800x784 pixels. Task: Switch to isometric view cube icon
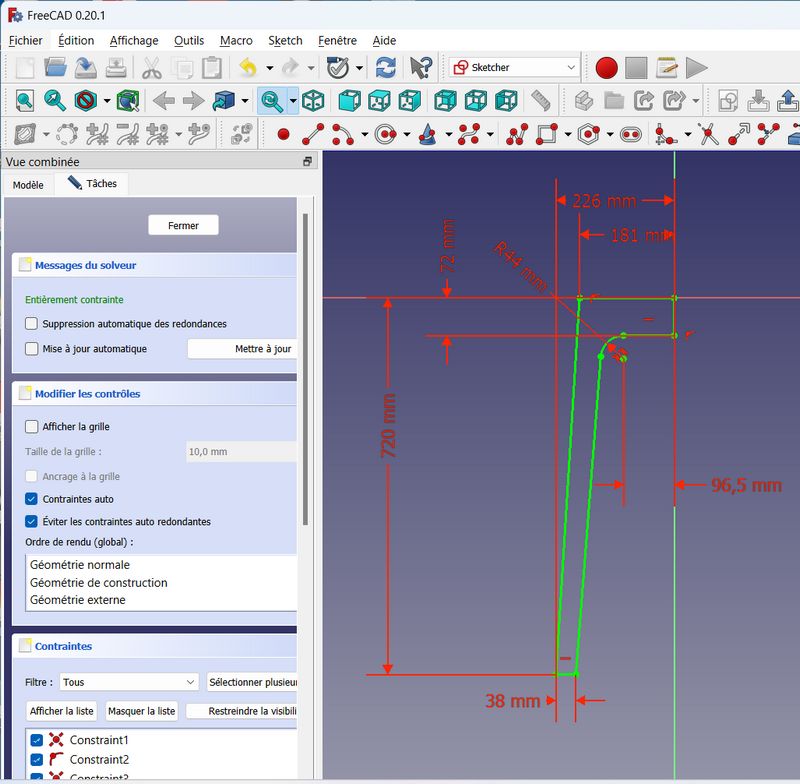(313, 101)
